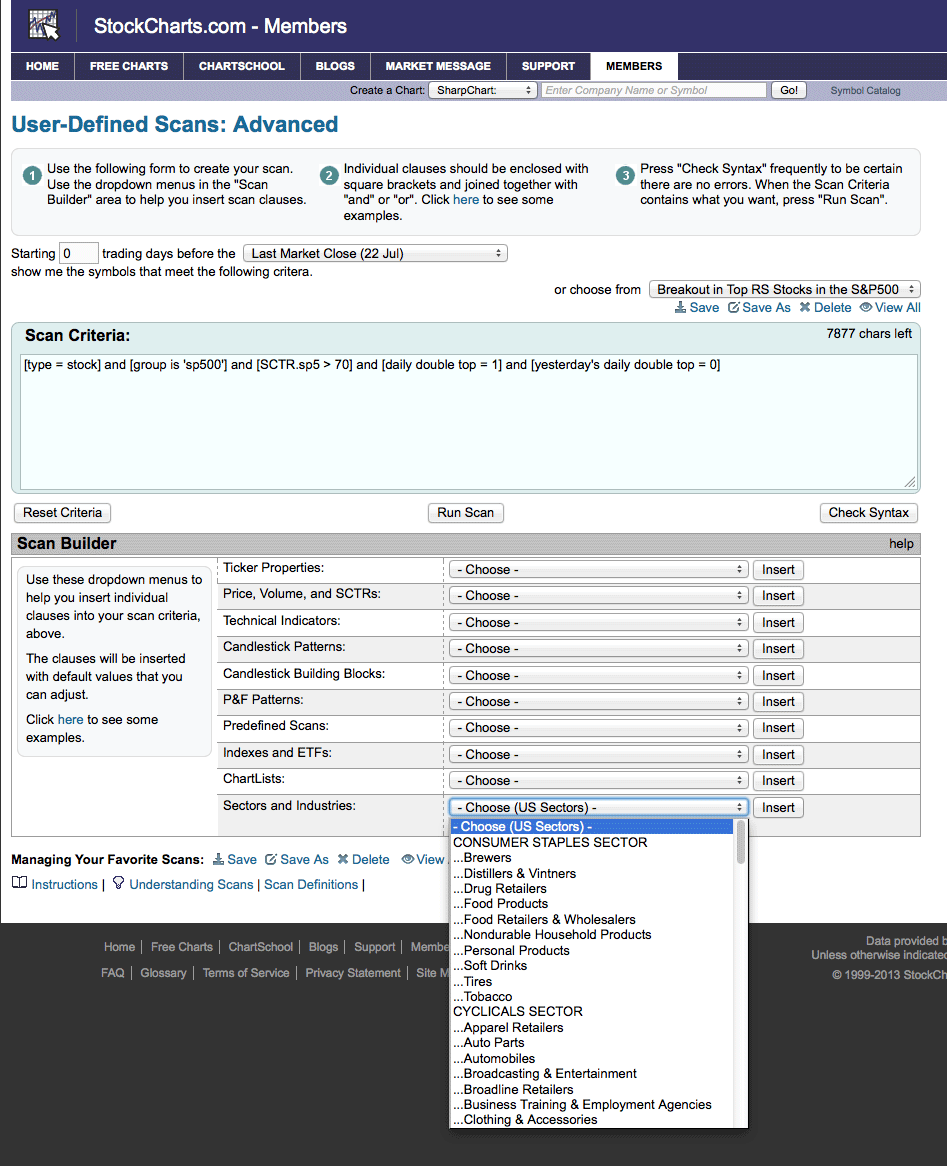Select CYCLICALS SECTOR option

[x=518, y=1011]
